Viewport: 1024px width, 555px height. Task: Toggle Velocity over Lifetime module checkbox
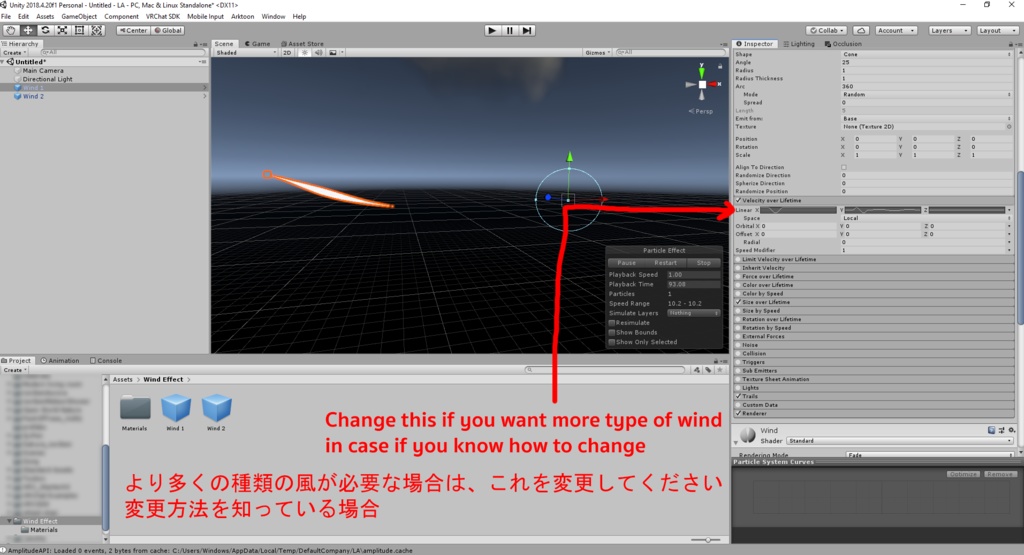point(739,200)
